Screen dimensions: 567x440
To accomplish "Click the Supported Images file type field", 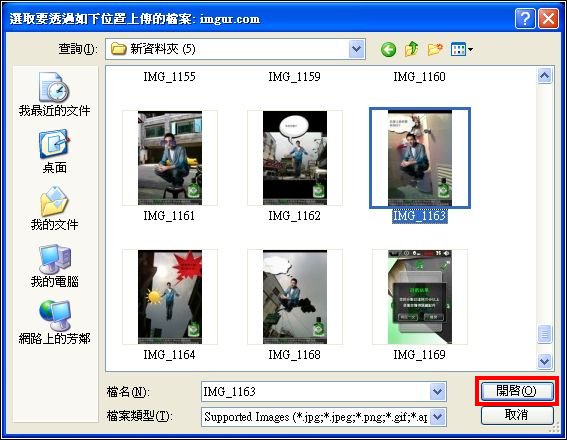I will coord(316,417).
